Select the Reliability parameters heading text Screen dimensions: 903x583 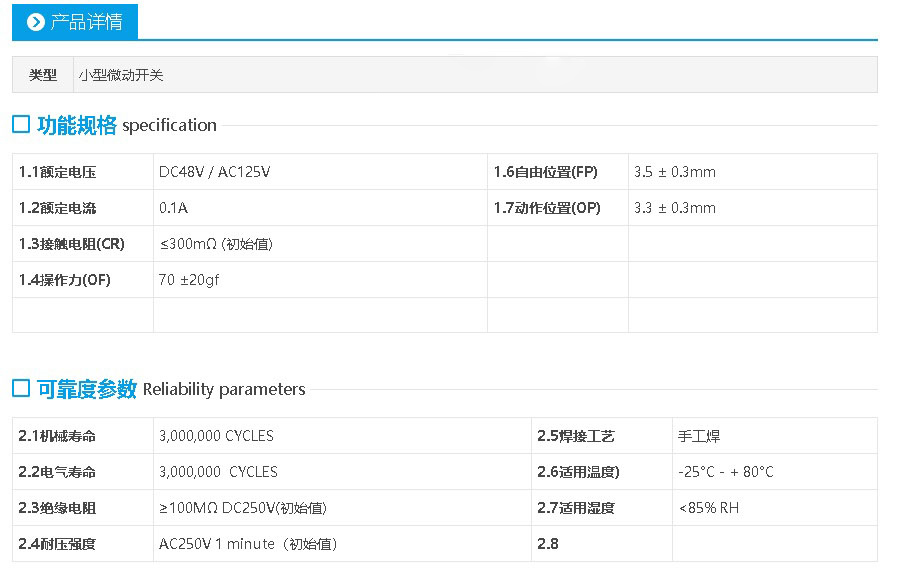[224, 389]
